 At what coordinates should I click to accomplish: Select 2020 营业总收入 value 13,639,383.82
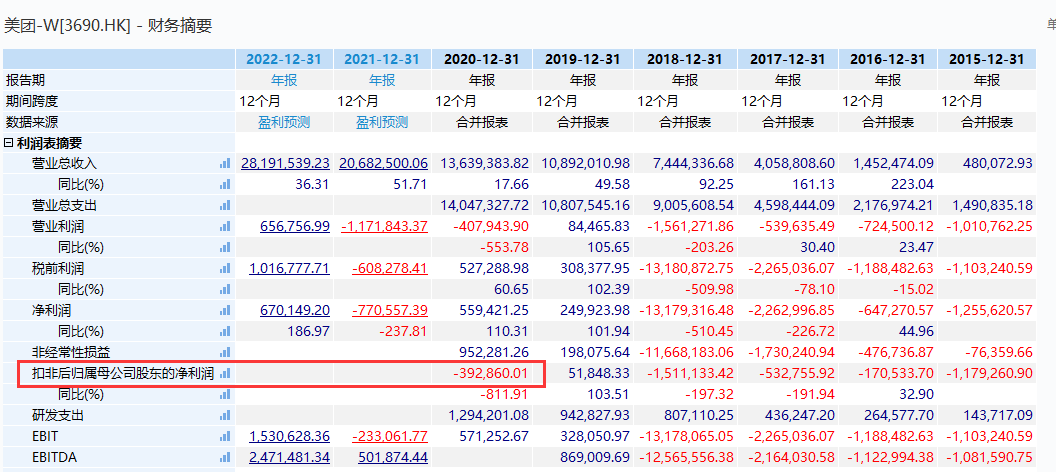point(485,164)
